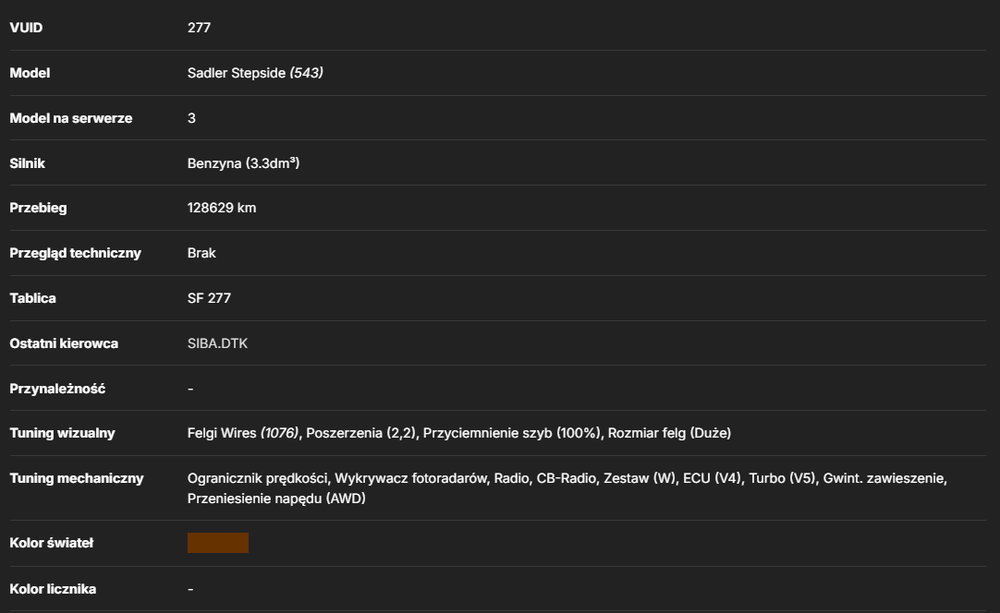The height and width of the screenshot is (613, 1000).
Task: Select the Benzyna (3.3dm³) engine value
Action: 244,163
